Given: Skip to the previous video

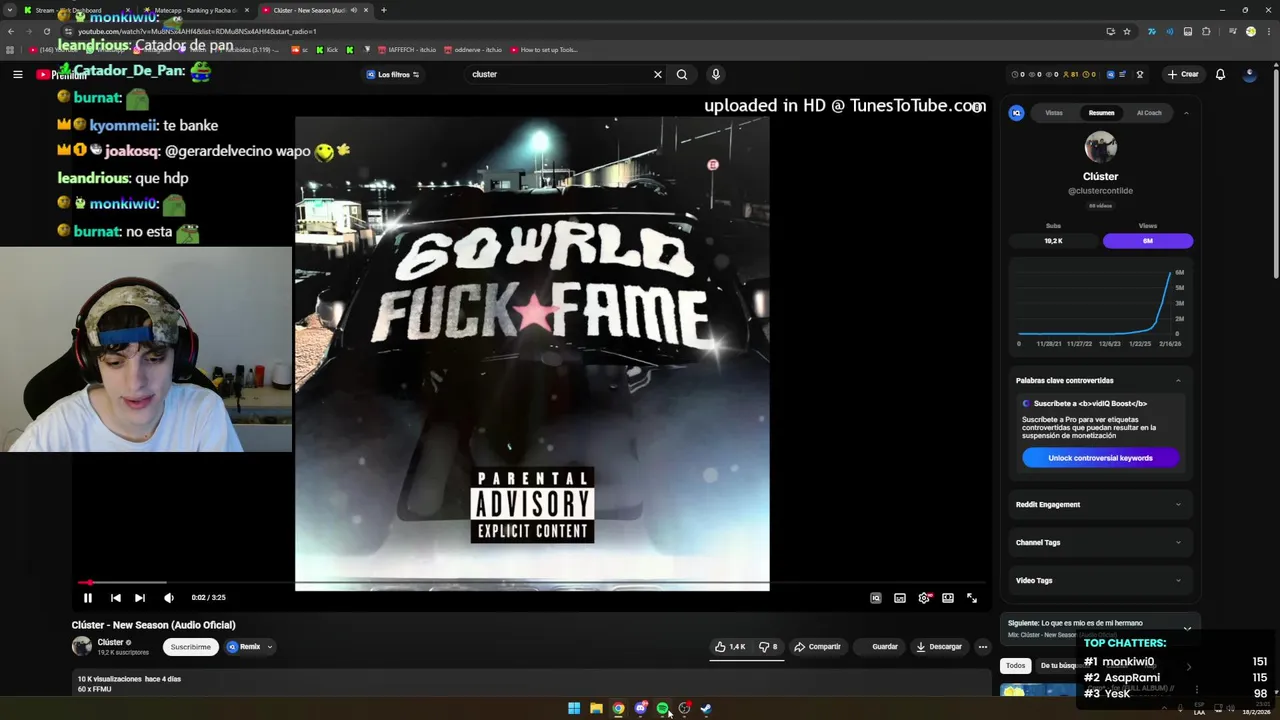Looking at the screenshot, I should [116, 598].
